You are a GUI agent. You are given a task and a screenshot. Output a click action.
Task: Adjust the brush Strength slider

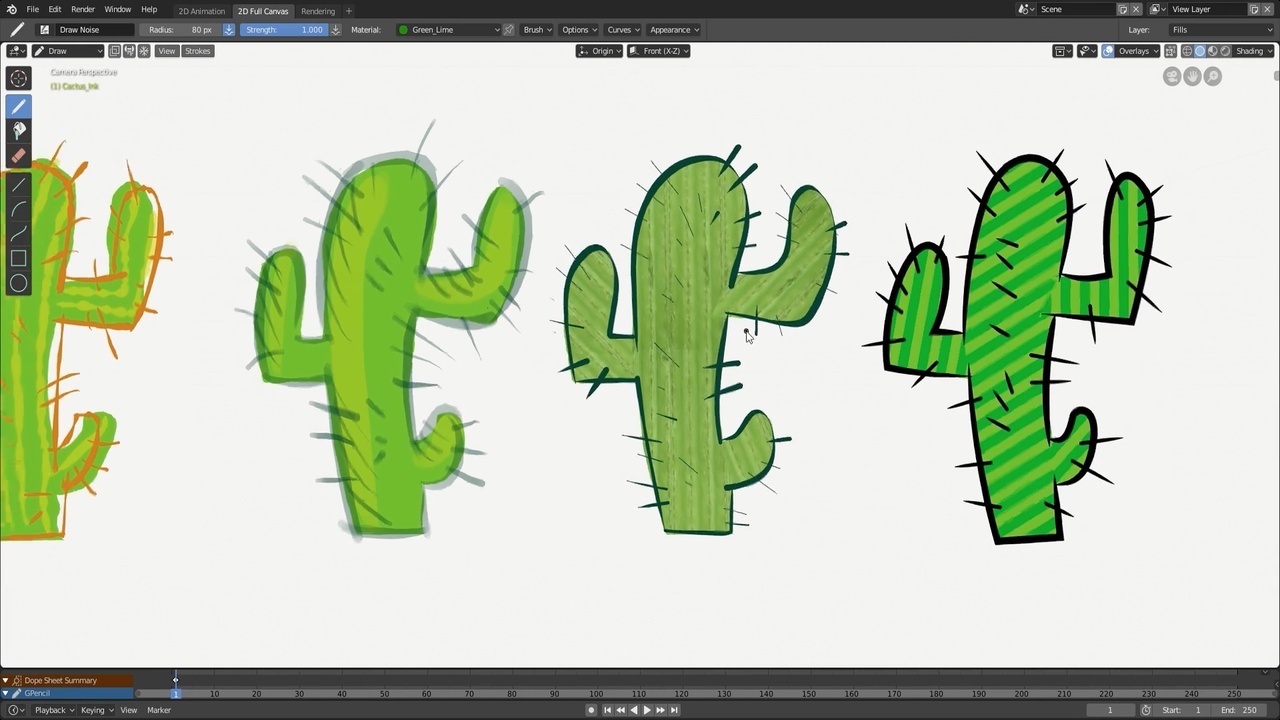point(284,30)
